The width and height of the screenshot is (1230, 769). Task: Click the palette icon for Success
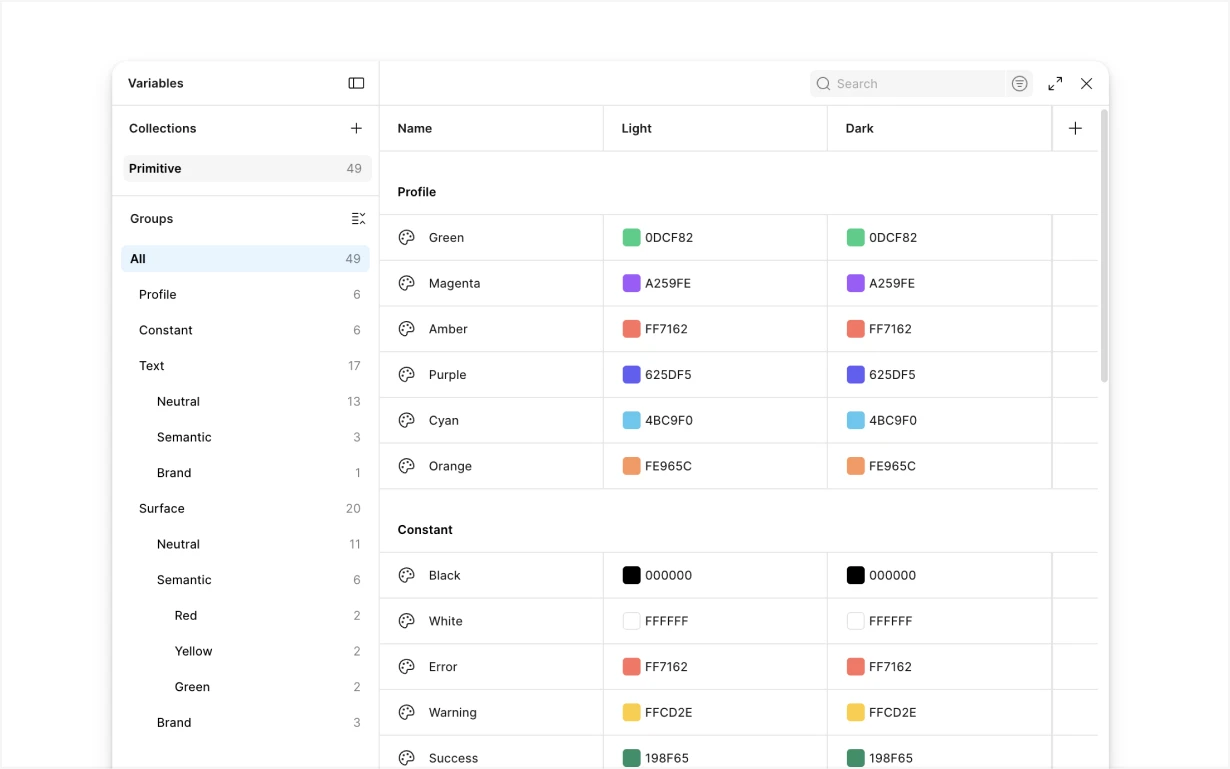click(406, 758)
